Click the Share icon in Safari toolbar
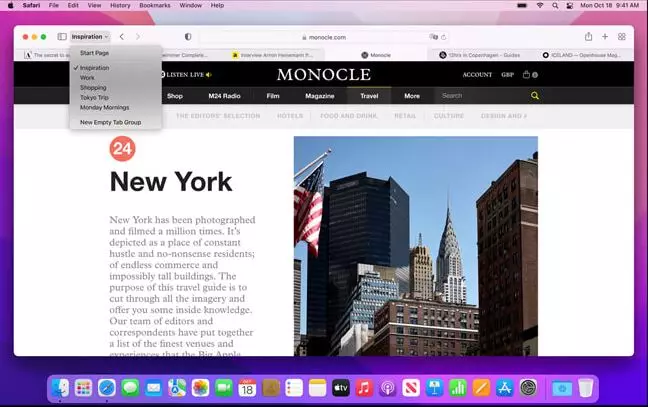The width and height of the screenshot is (648, 407). click(587, 37)
